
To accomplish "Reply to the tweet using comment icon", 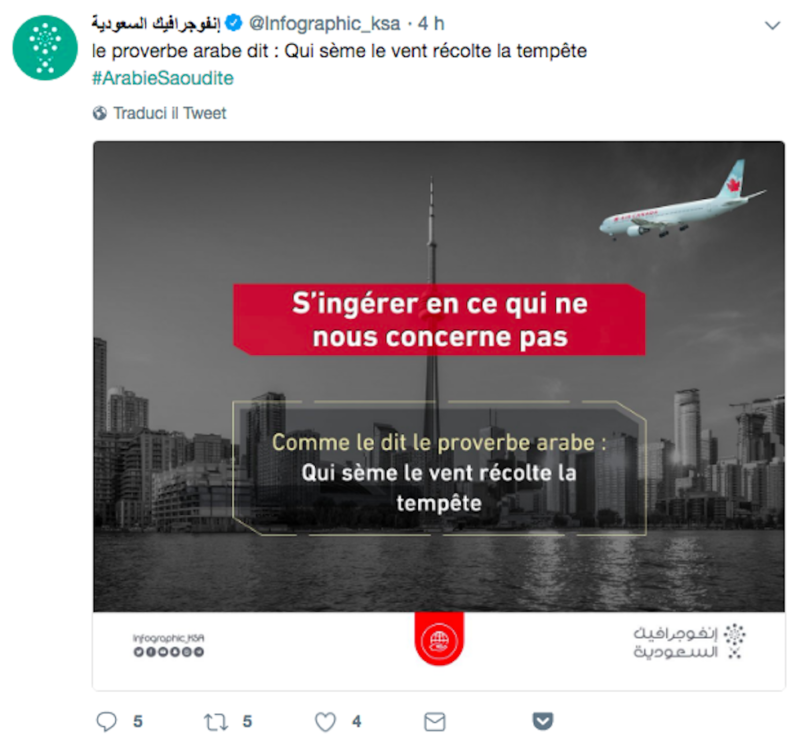I will click(x=107, y=722).
